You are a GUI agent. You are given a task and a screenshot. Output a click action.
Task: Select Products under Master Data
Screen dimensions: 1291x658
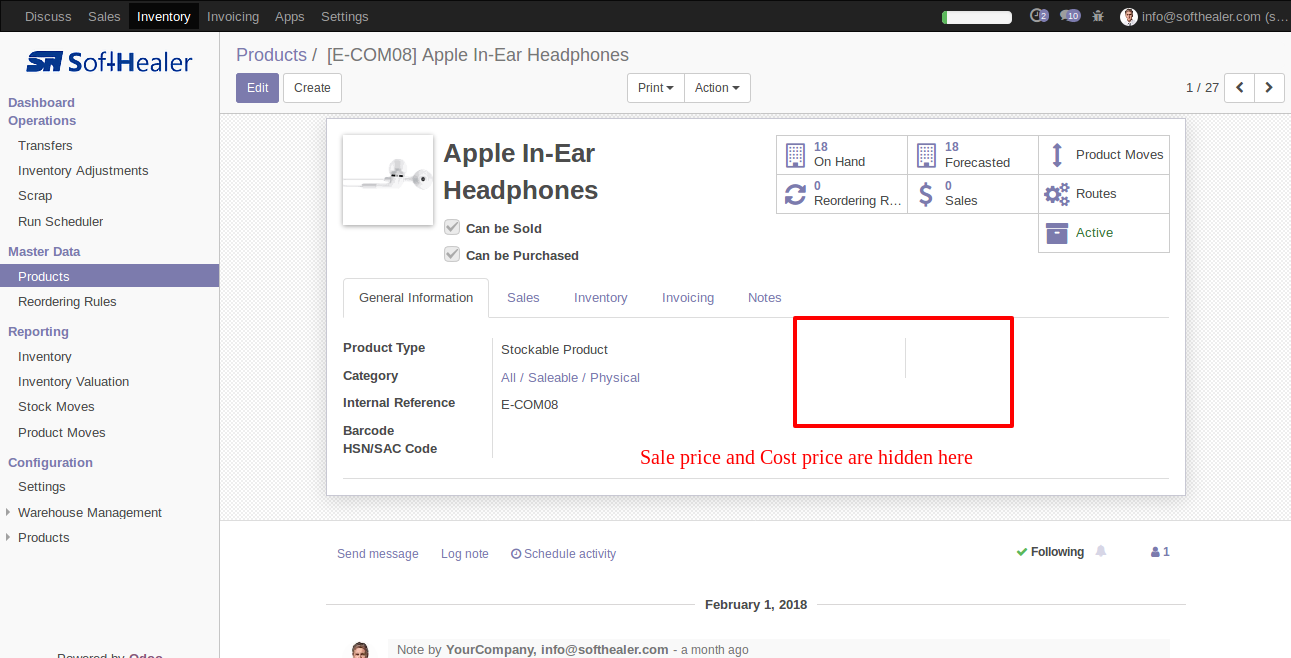[109, 276]
